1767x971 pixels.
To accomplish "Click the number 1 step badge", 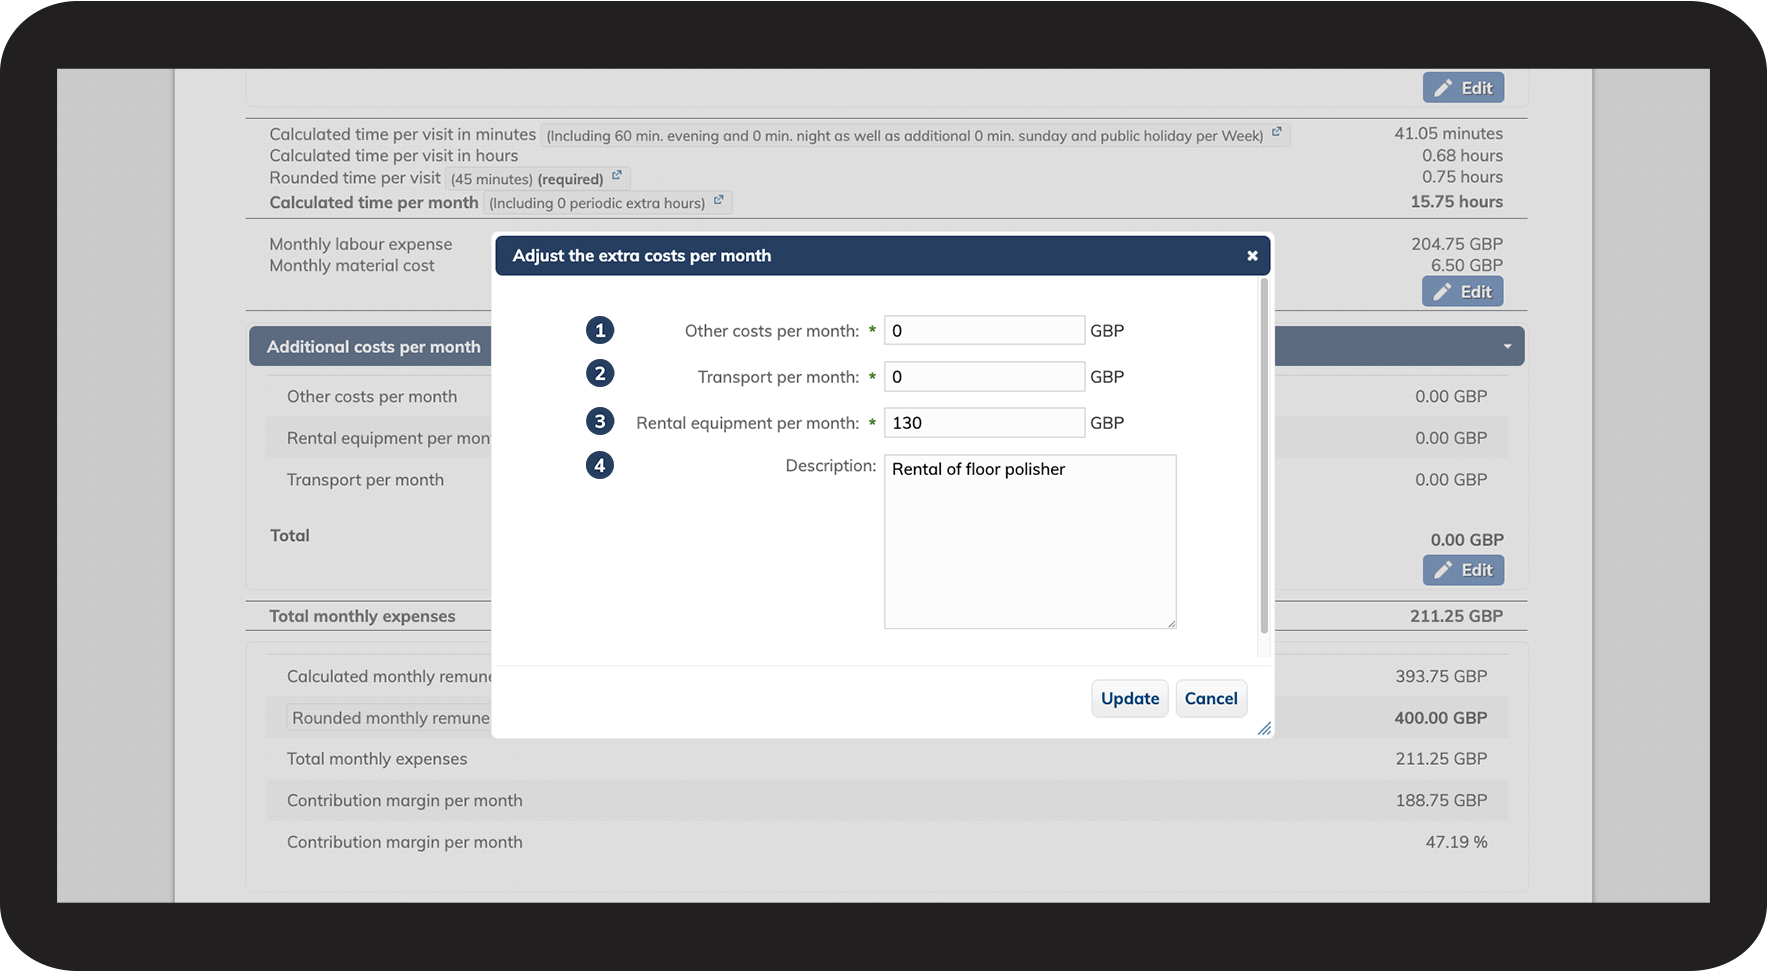I will coord(600,330).
